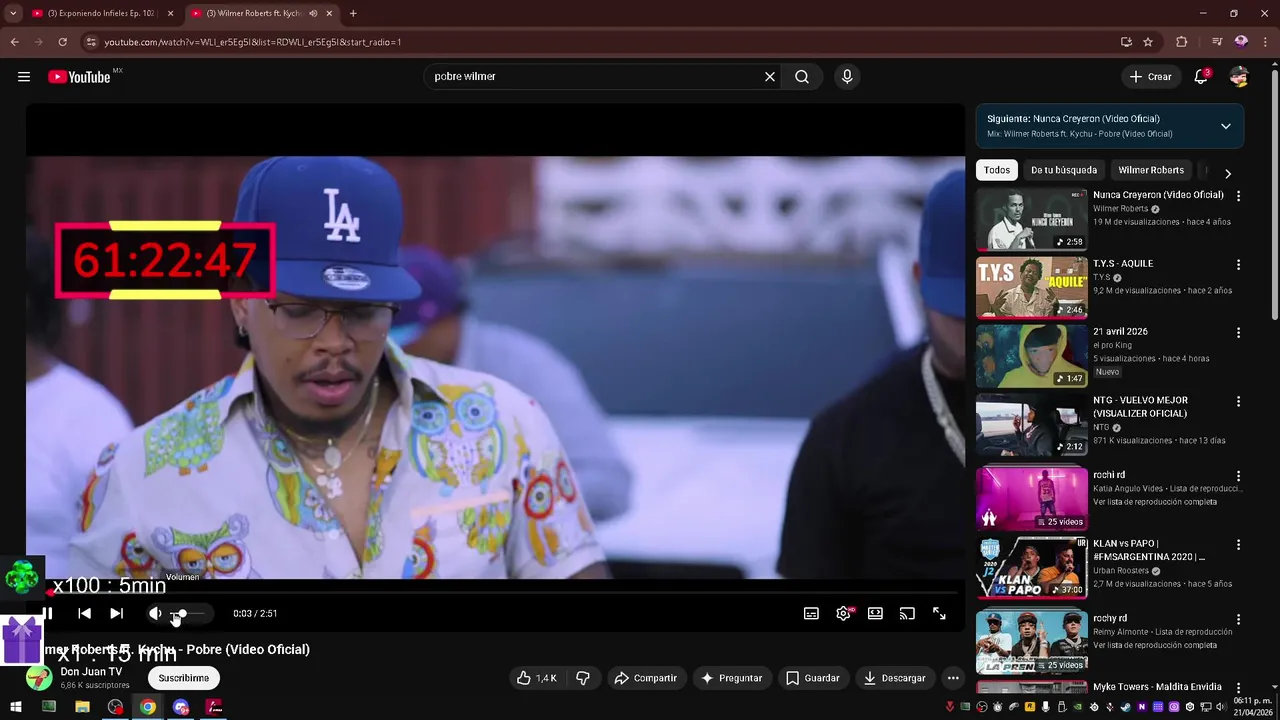Viewport: 1280px width, 720px height.
Task: Open the Chrome extensions puzzle icon
Action: 1182,42
